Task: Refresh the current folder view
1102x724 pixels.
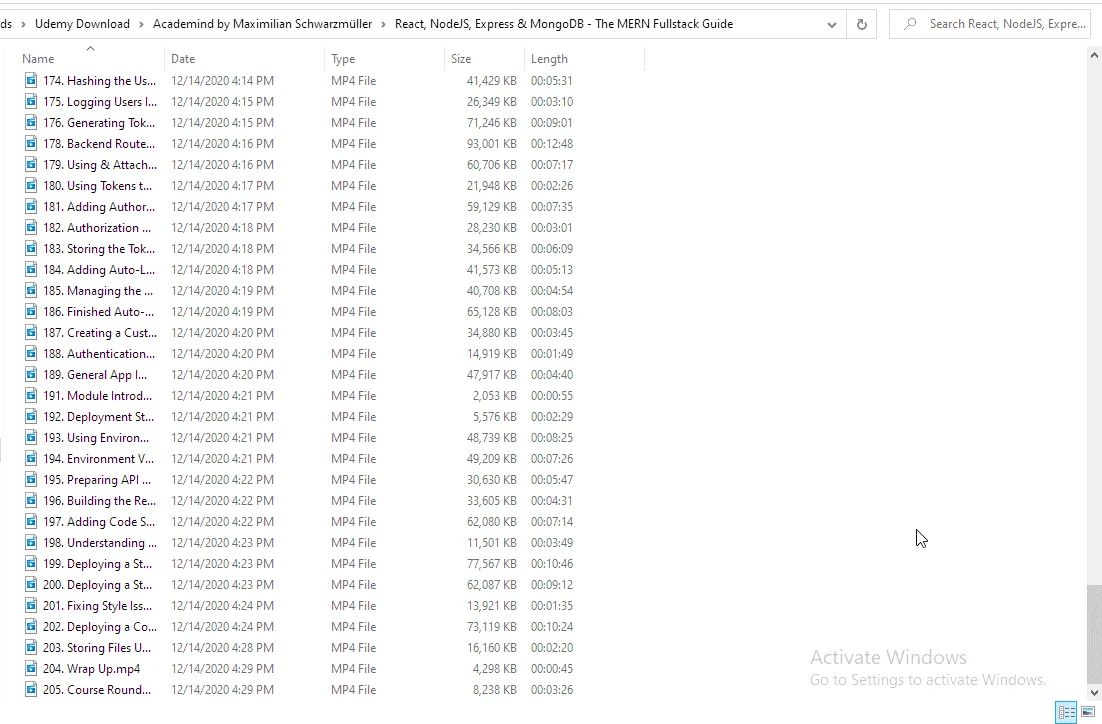Action: (862, 25)
